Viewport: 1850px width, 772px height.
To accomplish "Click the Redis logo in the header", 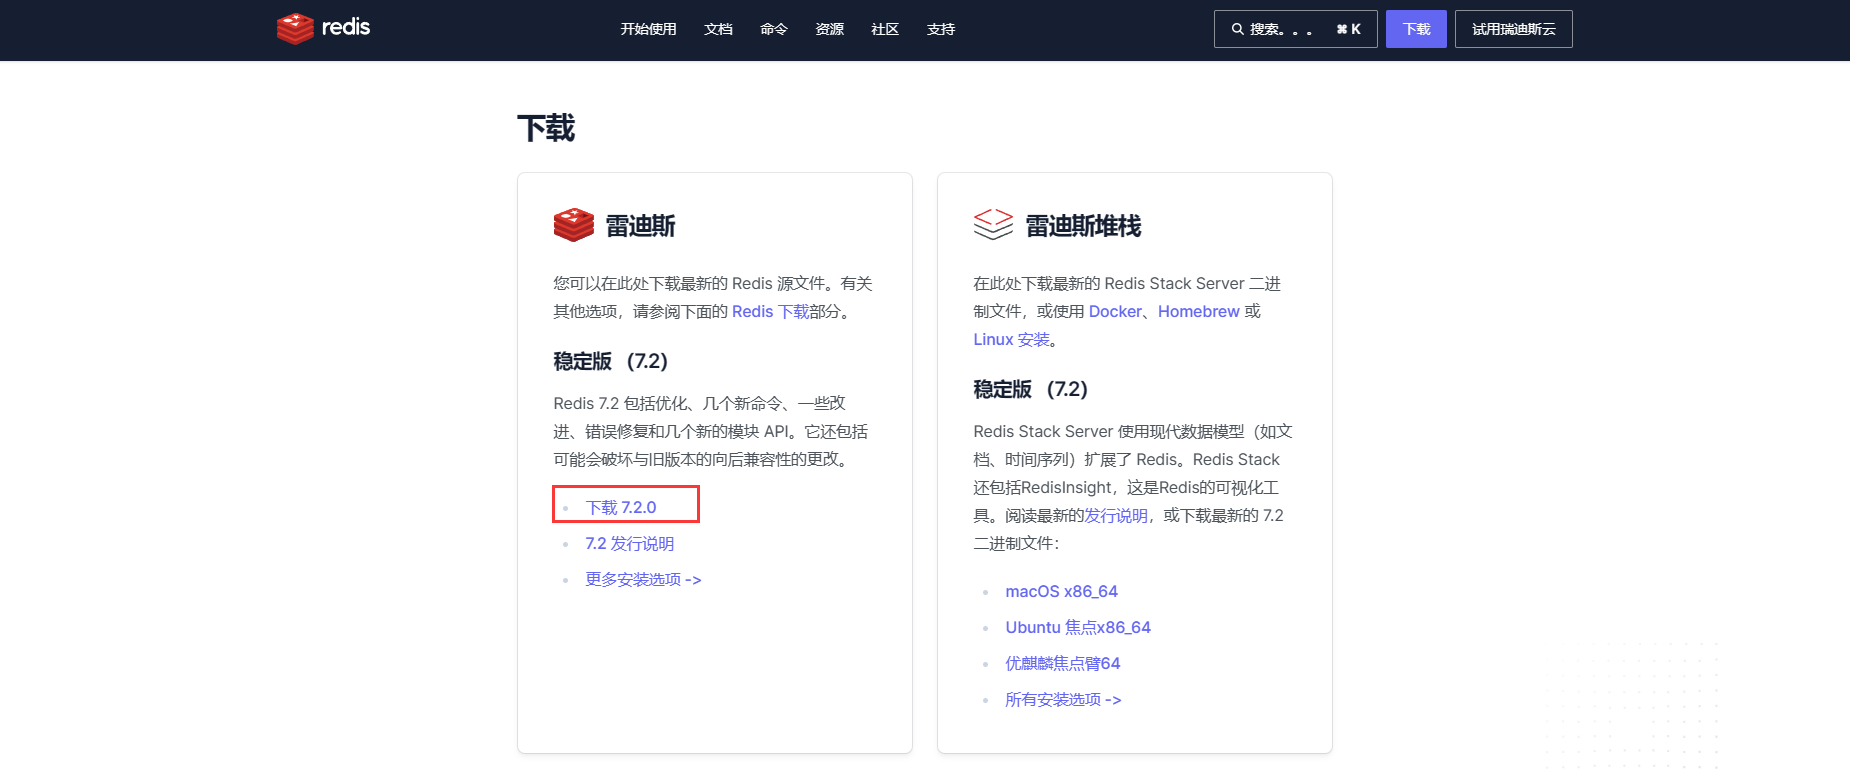I will coord(323,28).
